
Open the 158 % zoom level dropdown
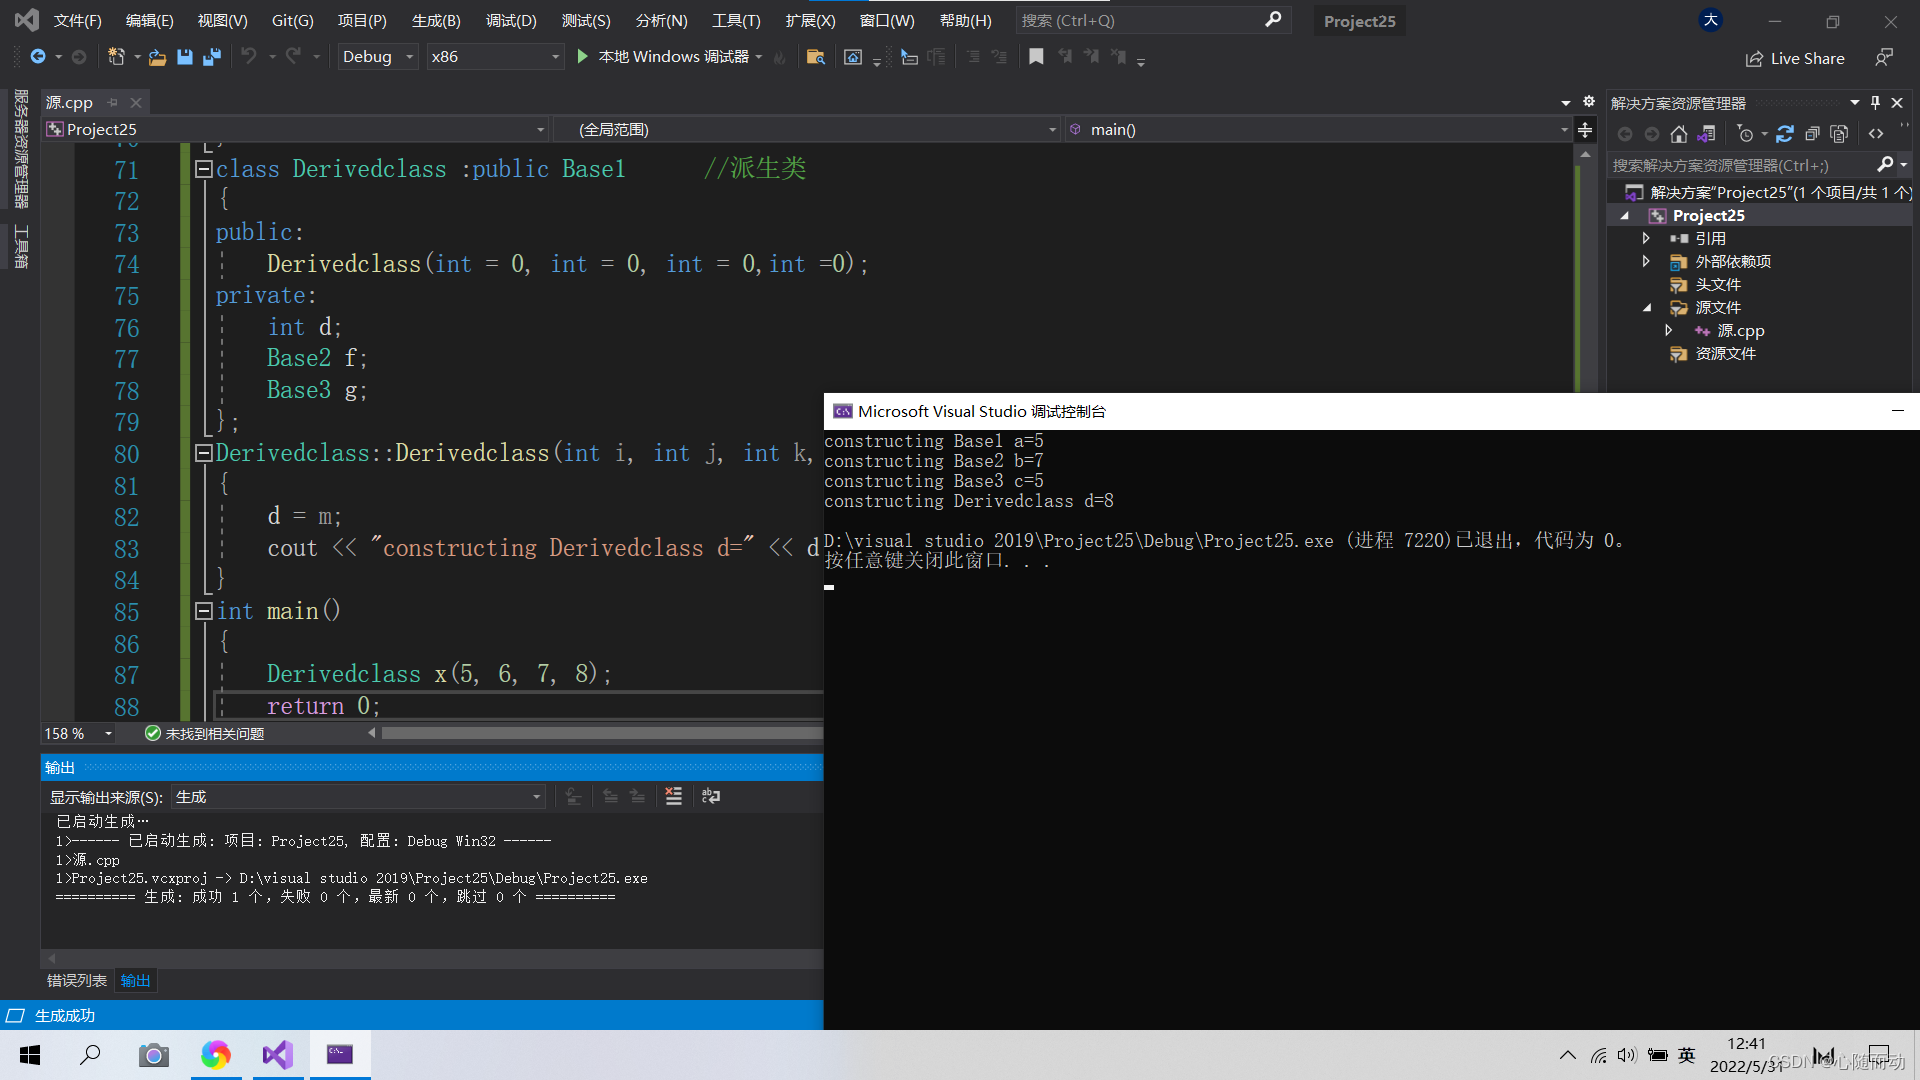click(78, 734)
